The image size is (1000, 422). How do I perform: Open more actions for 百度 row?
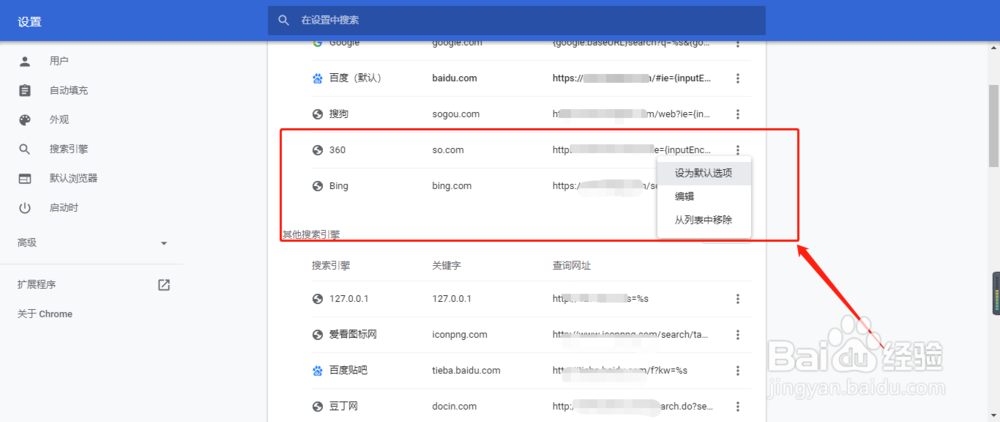coord(738,78)
